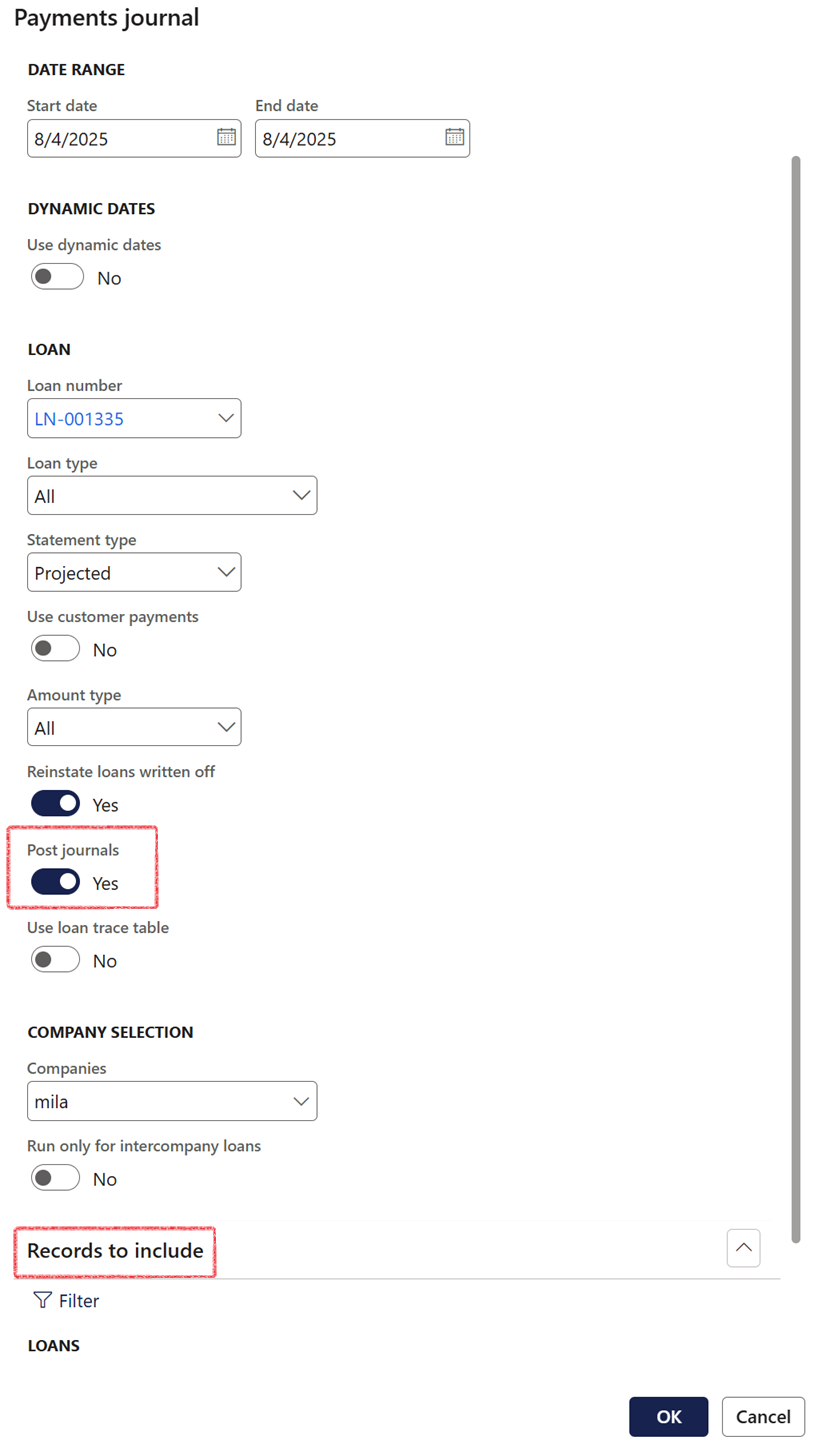The width and height of the screenshot is (818, 1448).
Task: Enable Use loan trace table
Action: (x=56, y=960)
